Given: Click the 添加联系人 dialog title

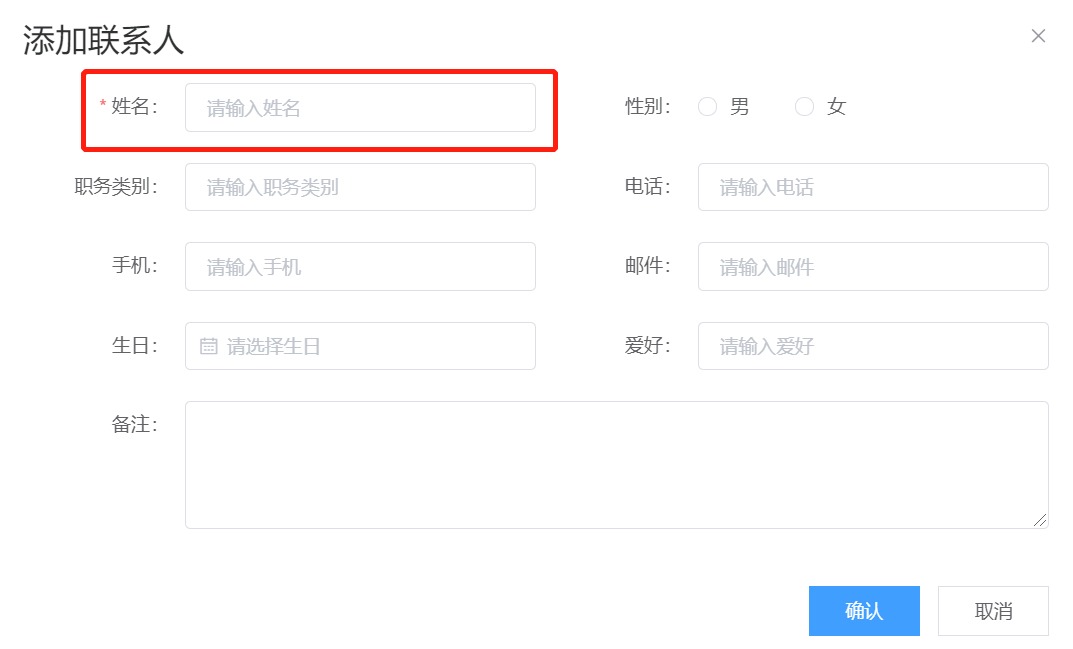Looking at the screenshot, I should (x=104, y=40).
